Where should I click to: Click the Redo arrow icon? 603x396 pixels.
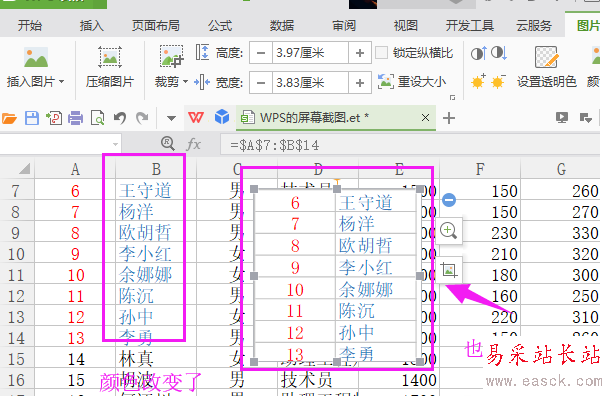pos(142,118)
